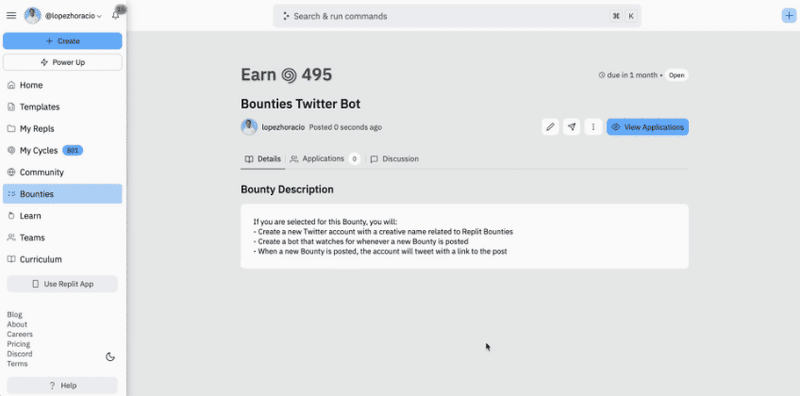This screenshot has height=396, width=800.
Task: Select Bounties in the sidebar
Action: (62, 194)
